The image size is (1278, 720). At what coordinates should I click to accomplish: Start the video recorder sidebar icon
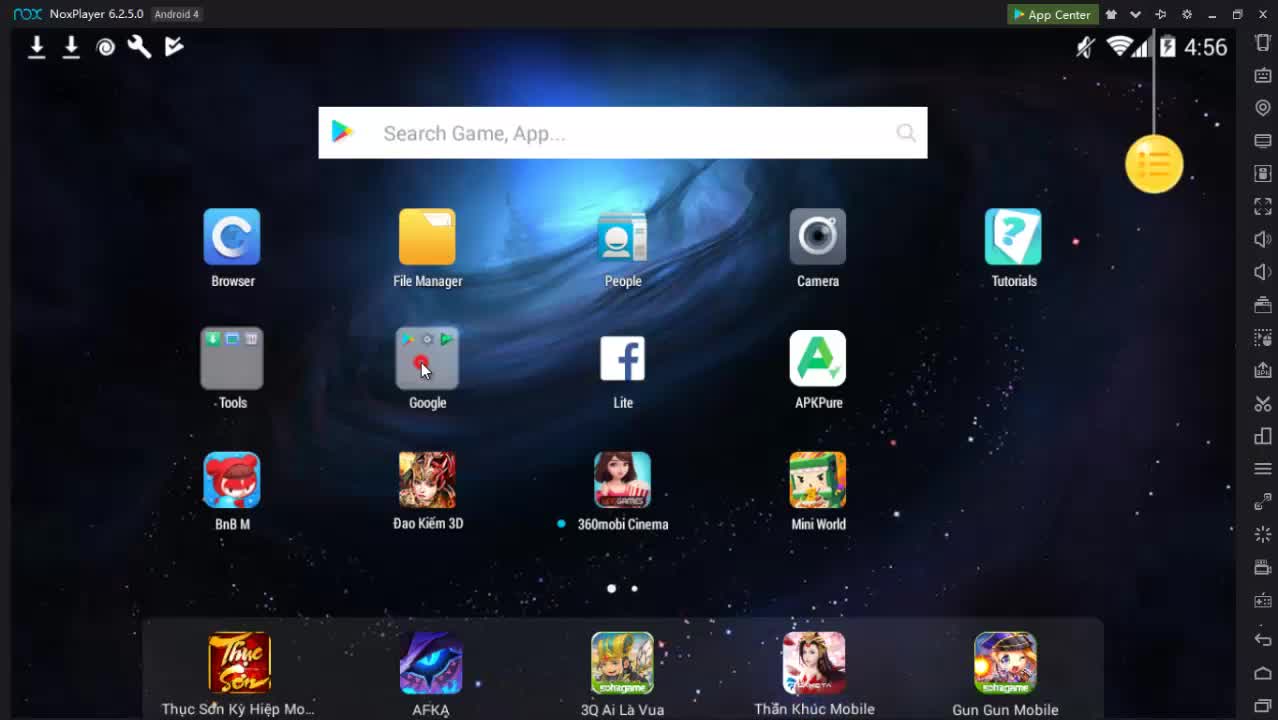(1263, 567)
